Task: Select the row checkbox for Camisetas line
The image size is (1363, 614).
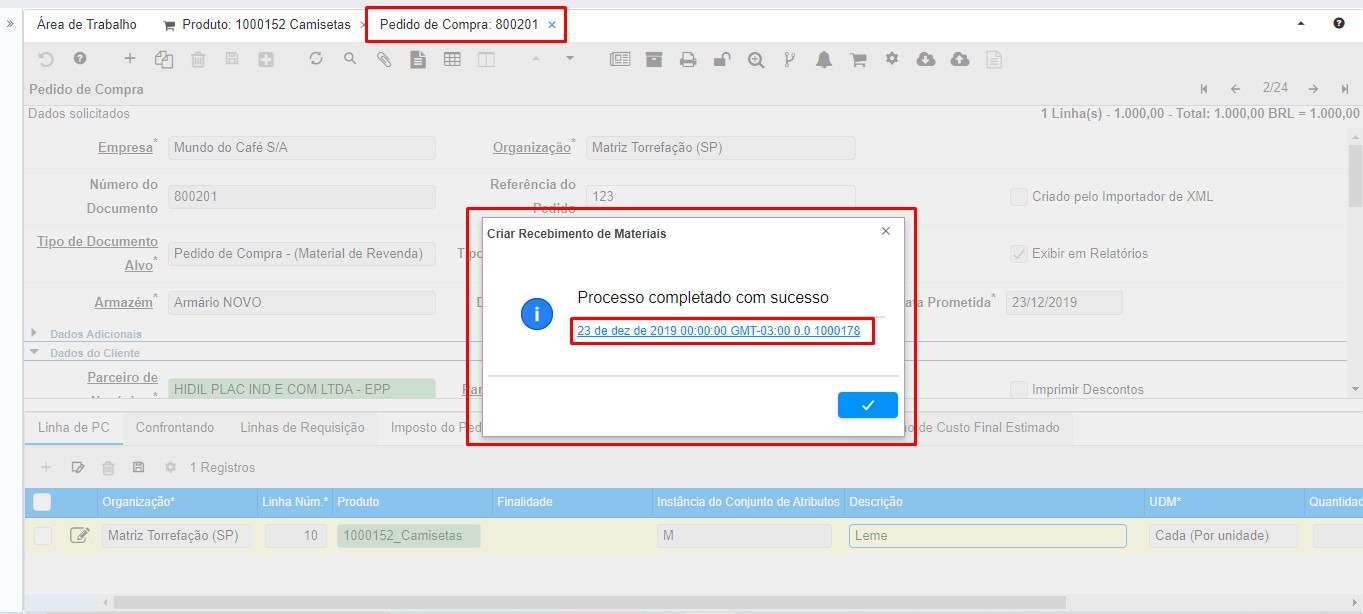Action: (x=43, y=536)
